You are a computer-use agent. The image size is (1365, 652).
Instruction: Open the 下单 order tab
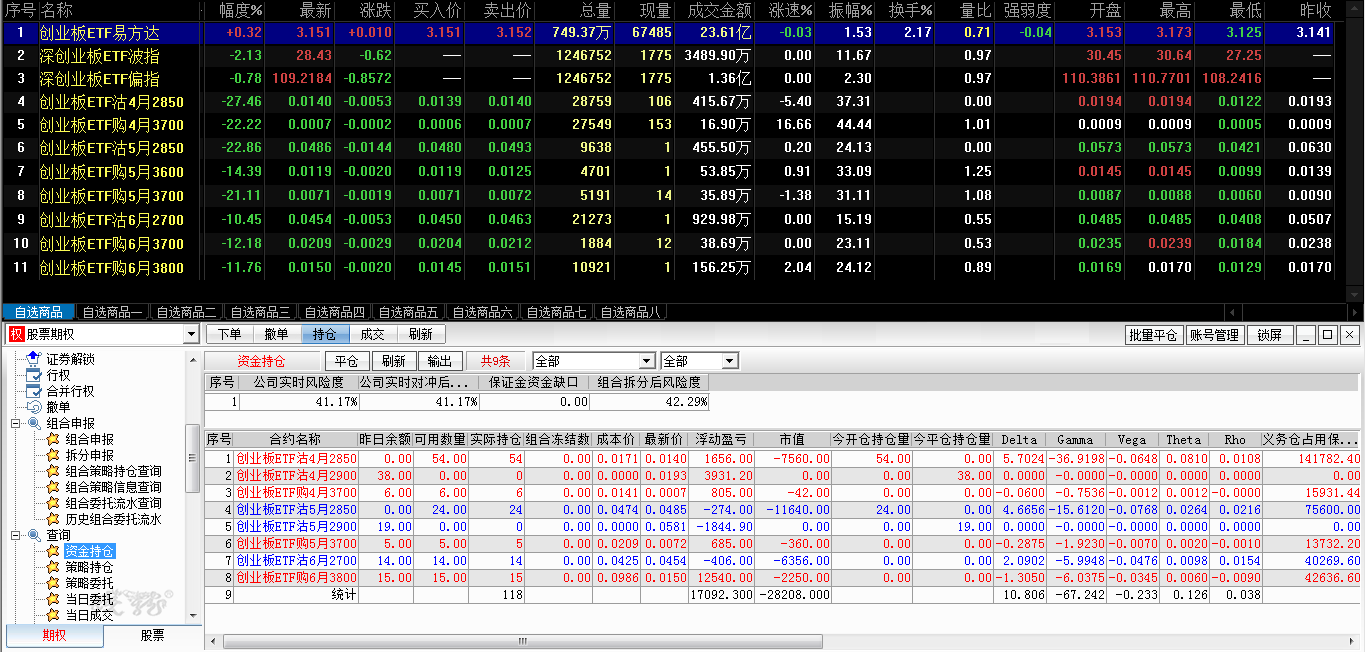tap(230, 335)
